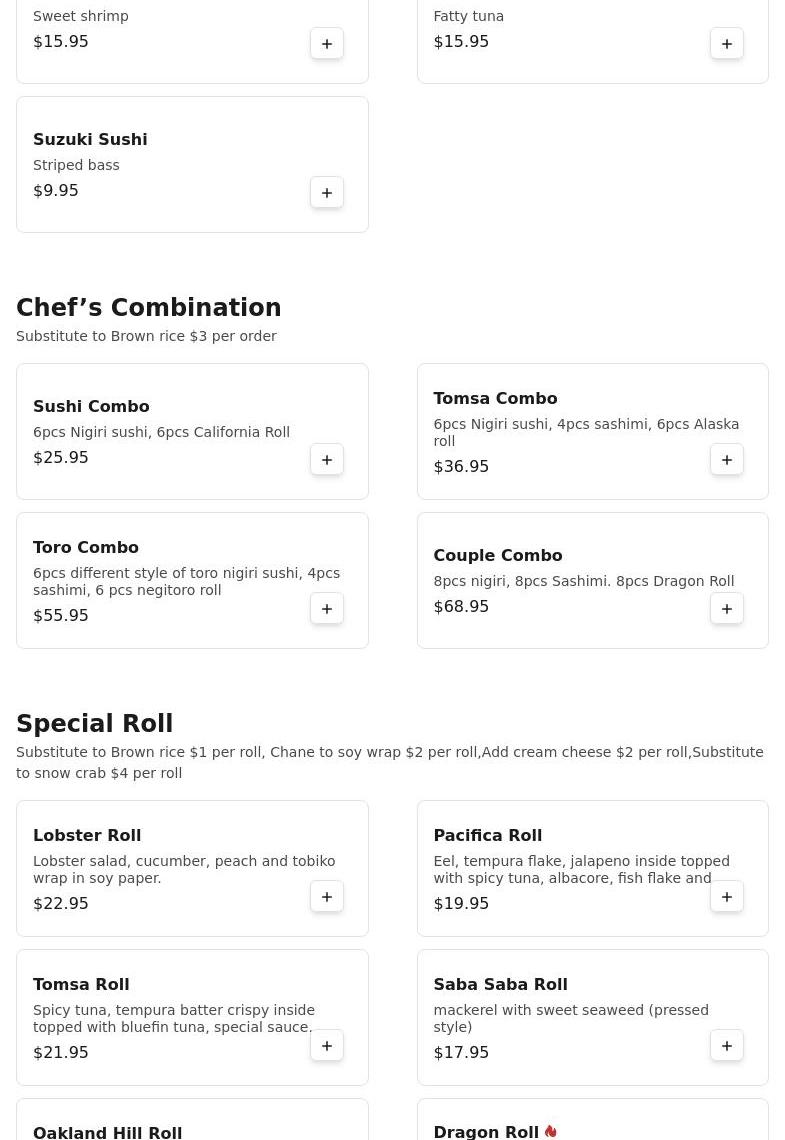Viewport: 785px width, 1140px height.
Task: Add Tomsa Combo to the order
Action: (727, 459)
